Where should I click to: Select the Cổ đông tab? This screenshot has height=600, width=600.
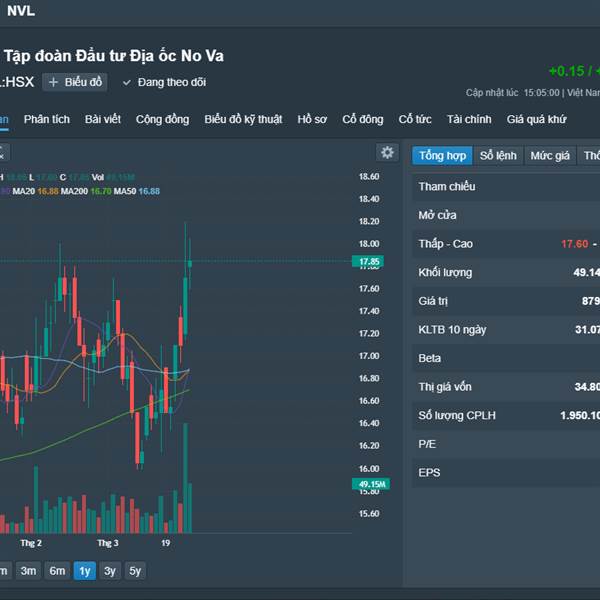click(x=362, y=119)
